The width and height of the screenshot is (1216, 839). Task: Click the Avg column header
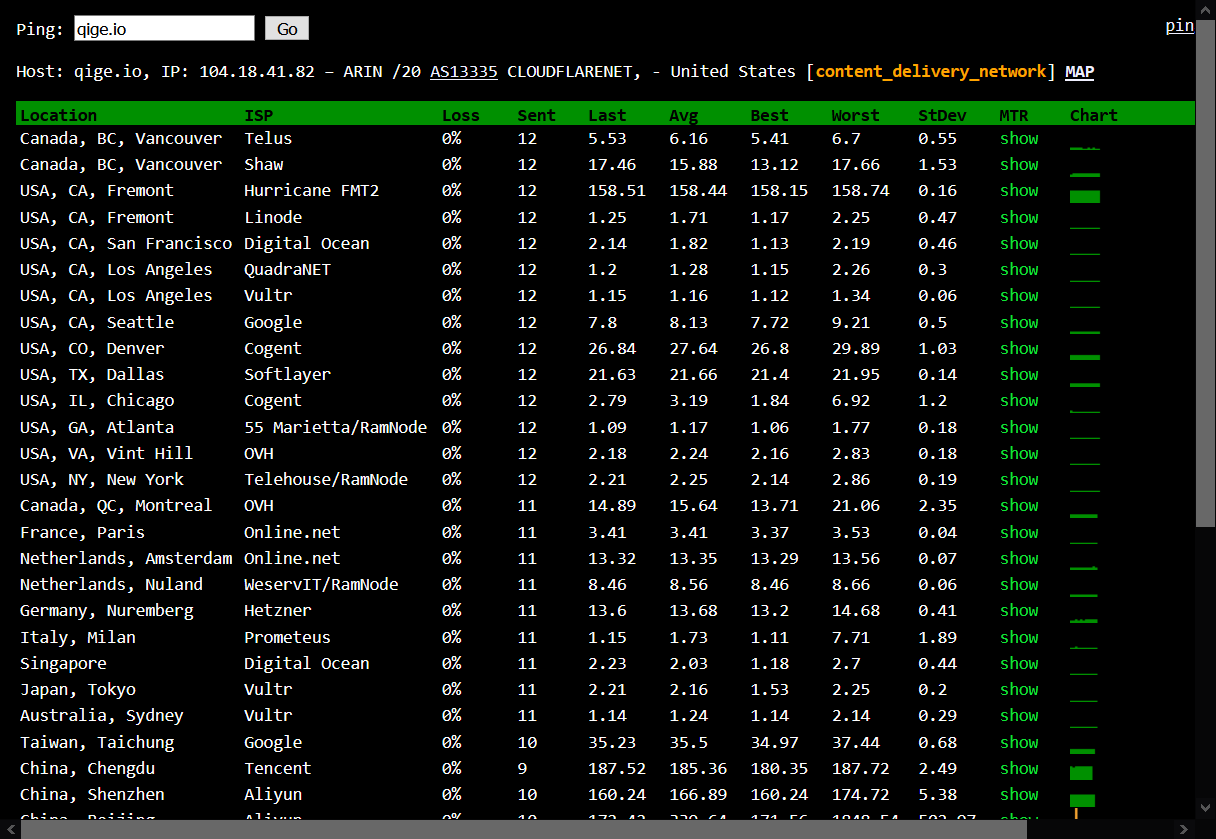click(x=684, y=115)
